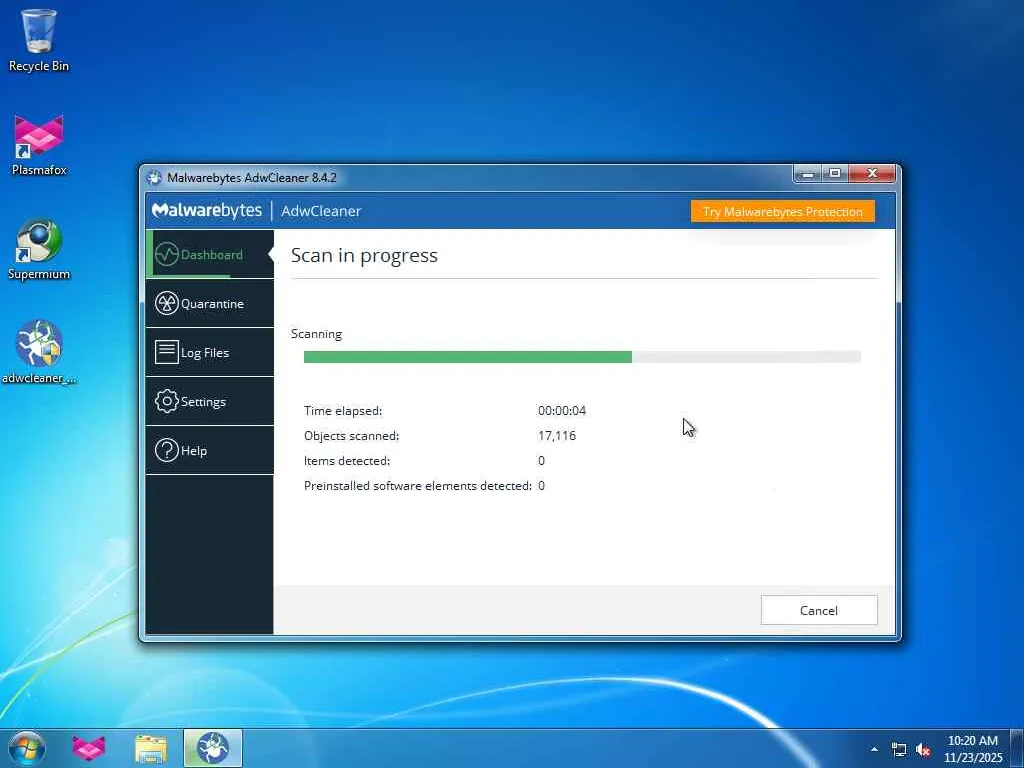The width and height of the screenshot is (1024, 768).
Task: Select the Quarantine biohazard icon
Action: click(x=167, y=303)
